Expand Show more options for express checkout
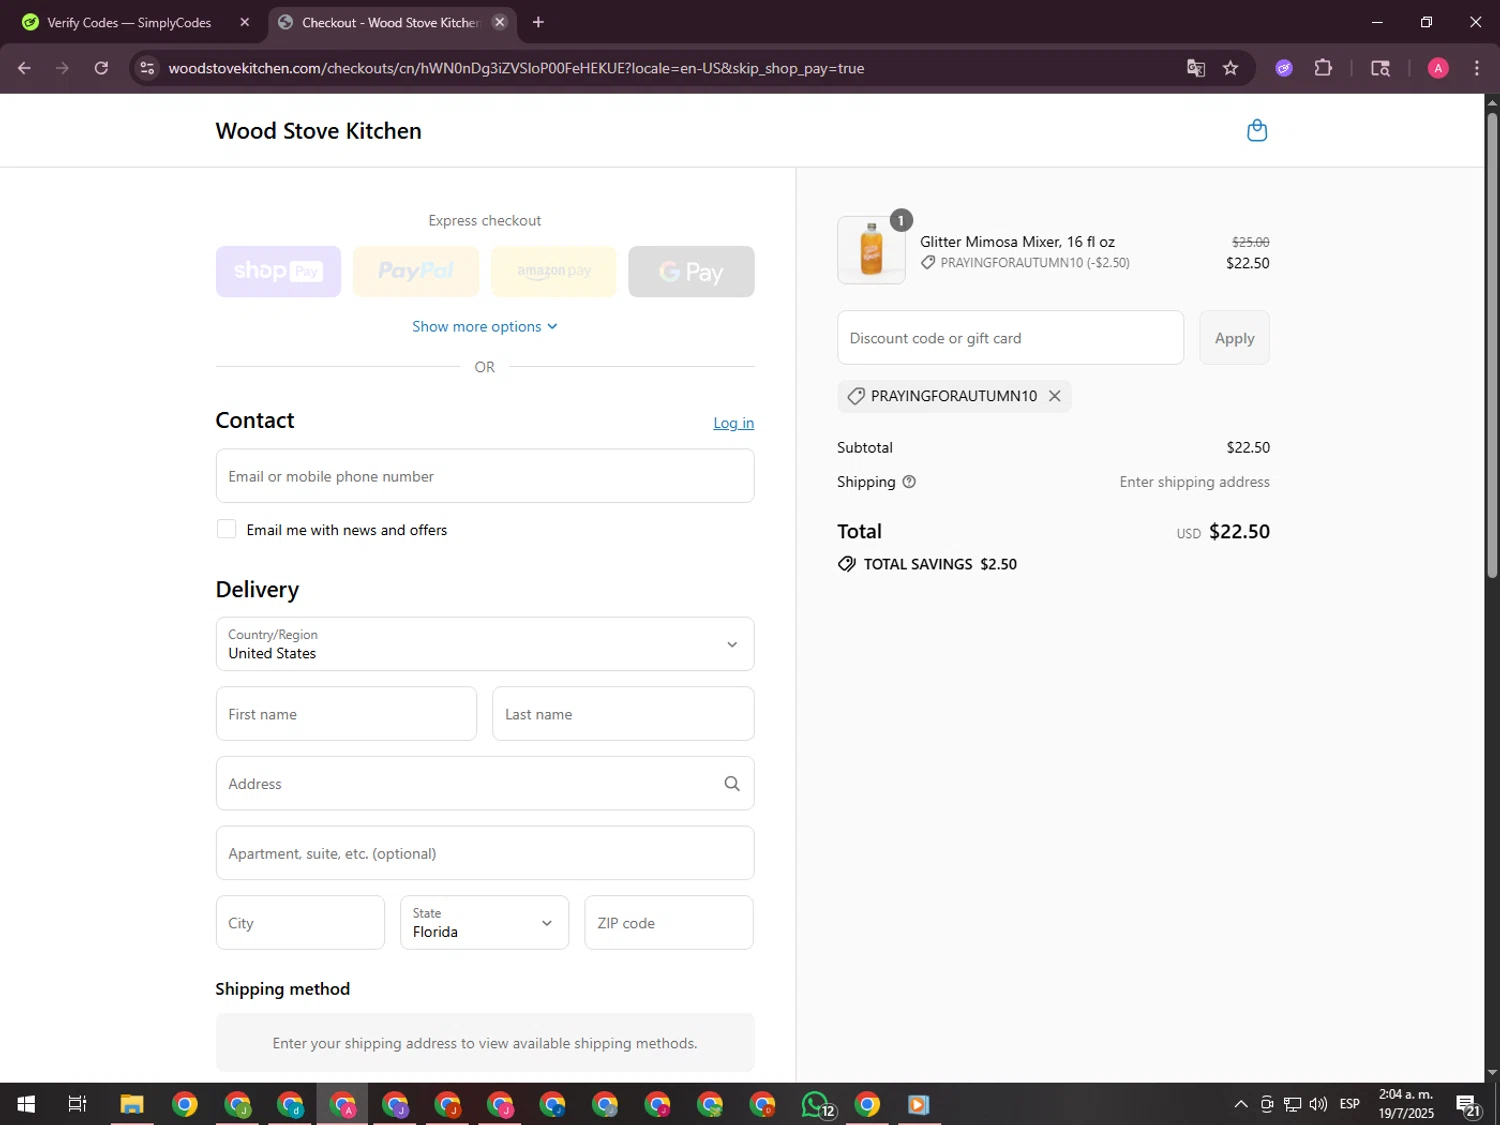This screenshot has width=1500, height=1125. [x=485, y=327]
